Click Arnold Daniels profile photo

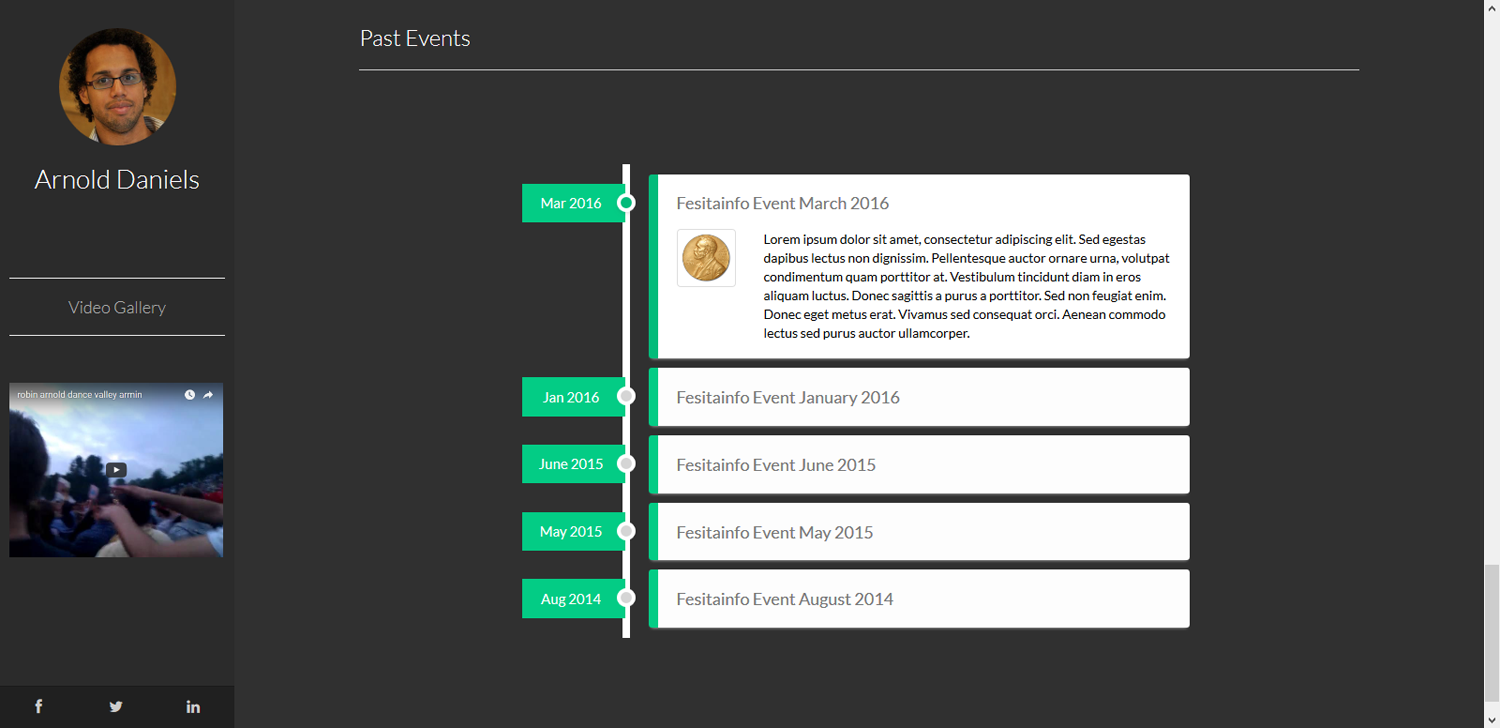(117, 87)
